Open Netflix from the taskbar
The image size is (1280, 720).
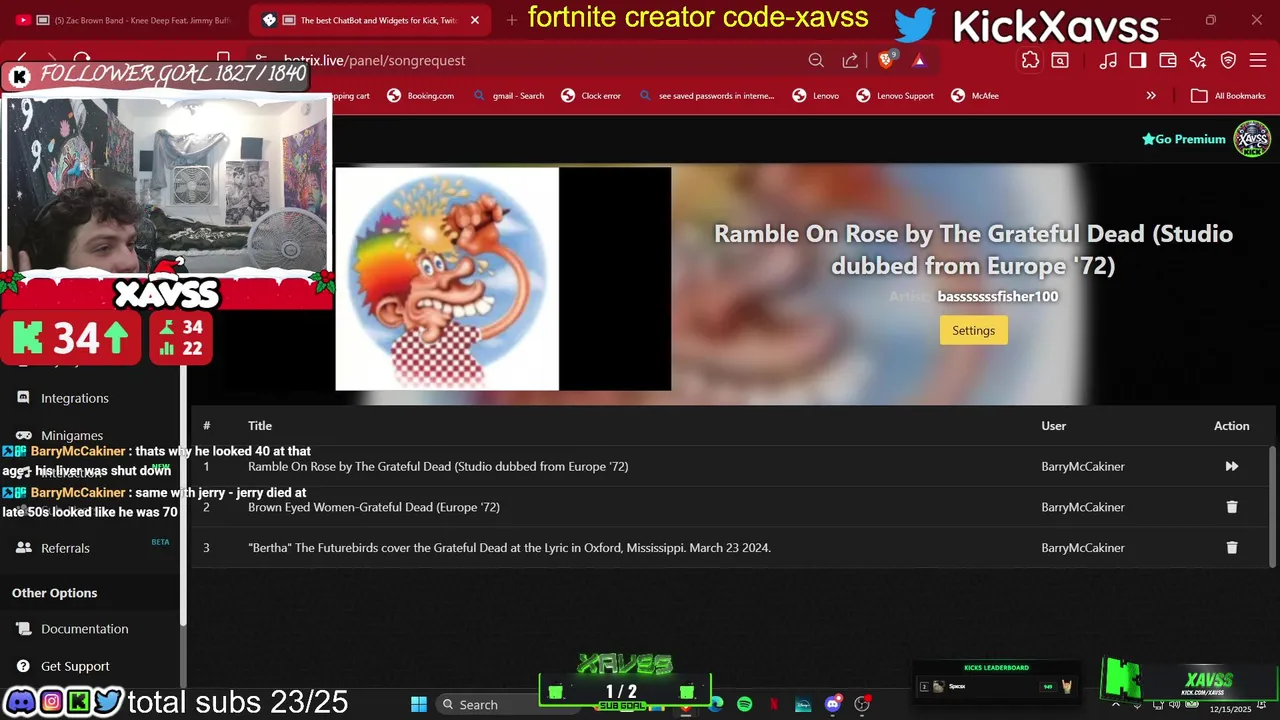774,704
